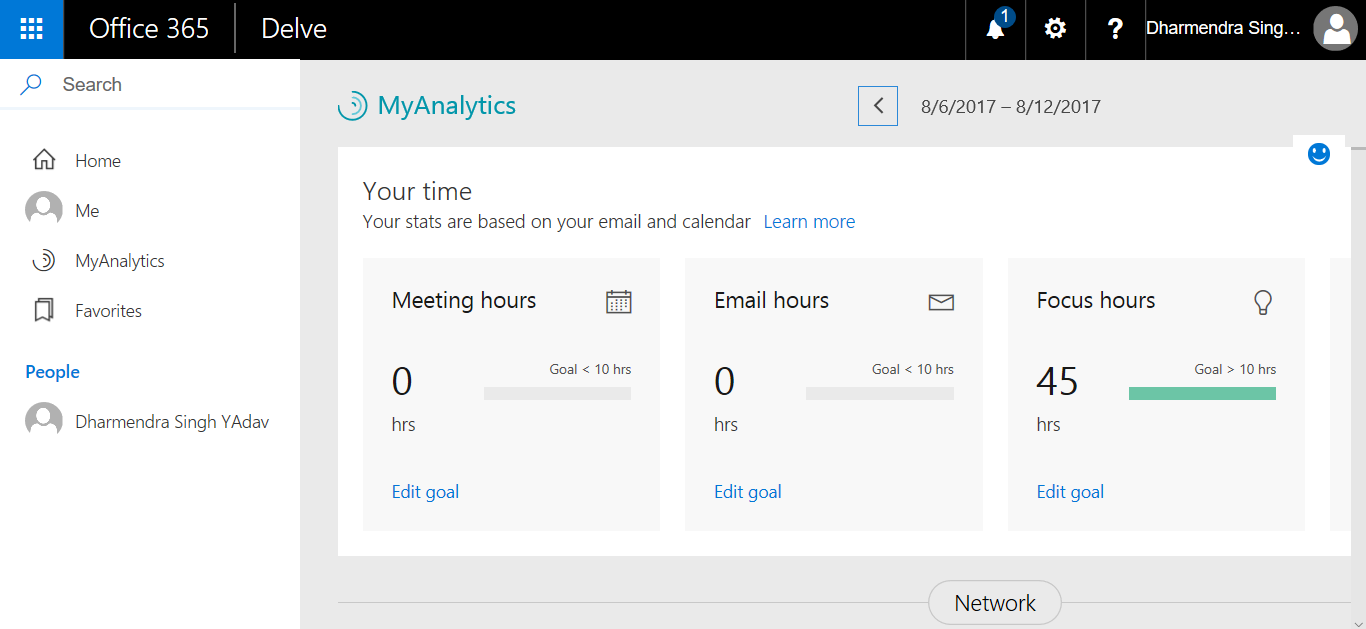Click the smiley feedback icon
This screenshot has height=629, width=1366.
pyautogui.click(x=1319, y=153)
